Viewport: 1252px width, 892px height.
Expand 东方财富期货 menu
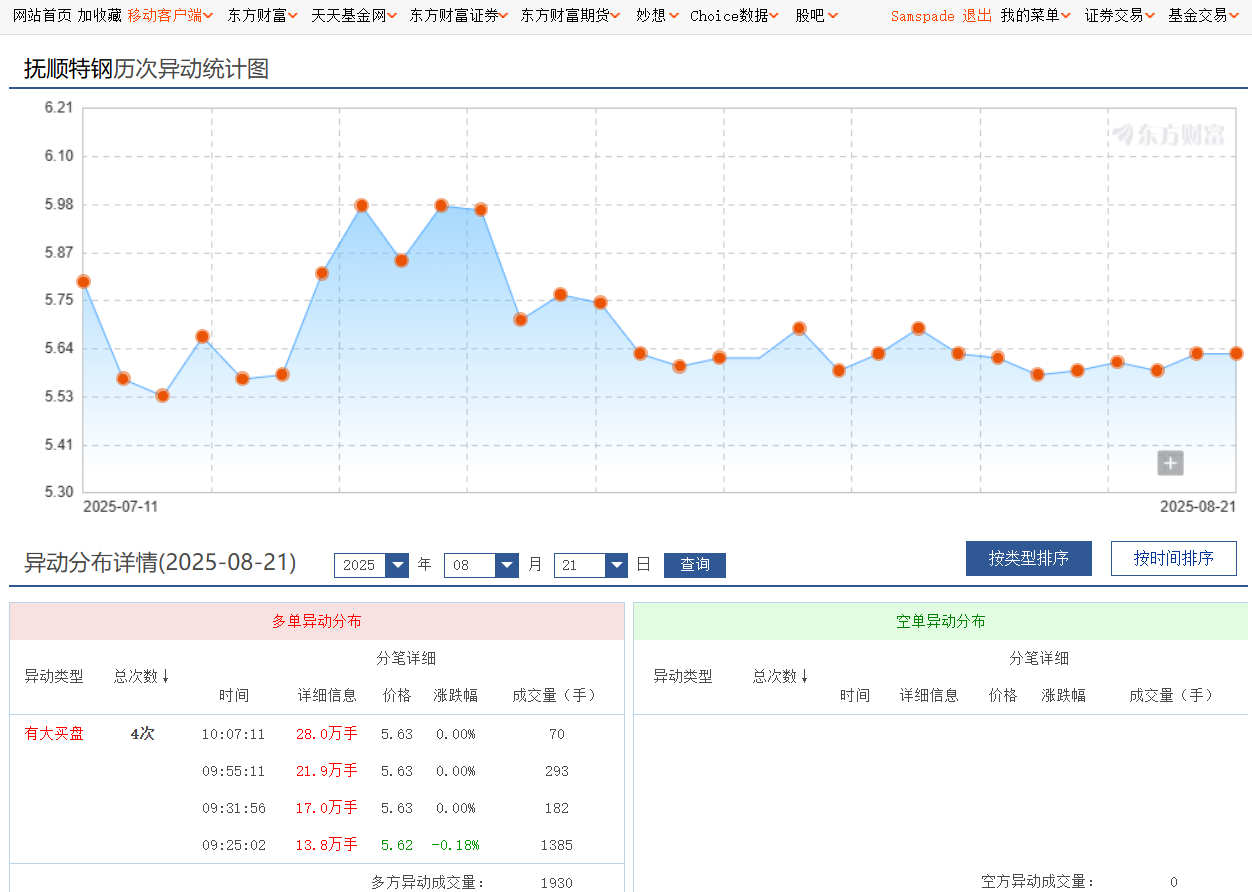coord(570,16)
